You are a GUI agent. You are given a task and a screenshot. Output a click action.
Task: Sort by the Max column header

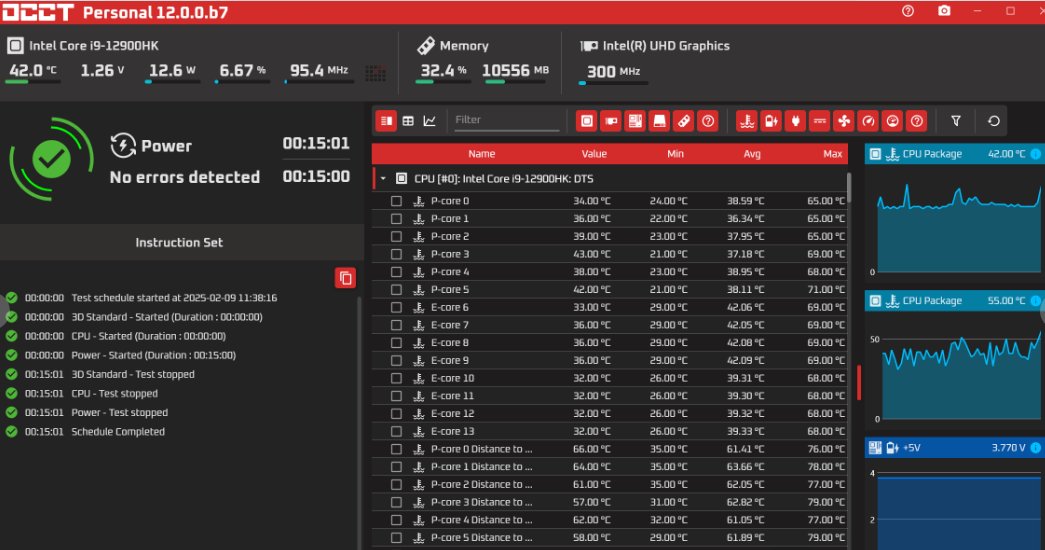coord(832,153)
